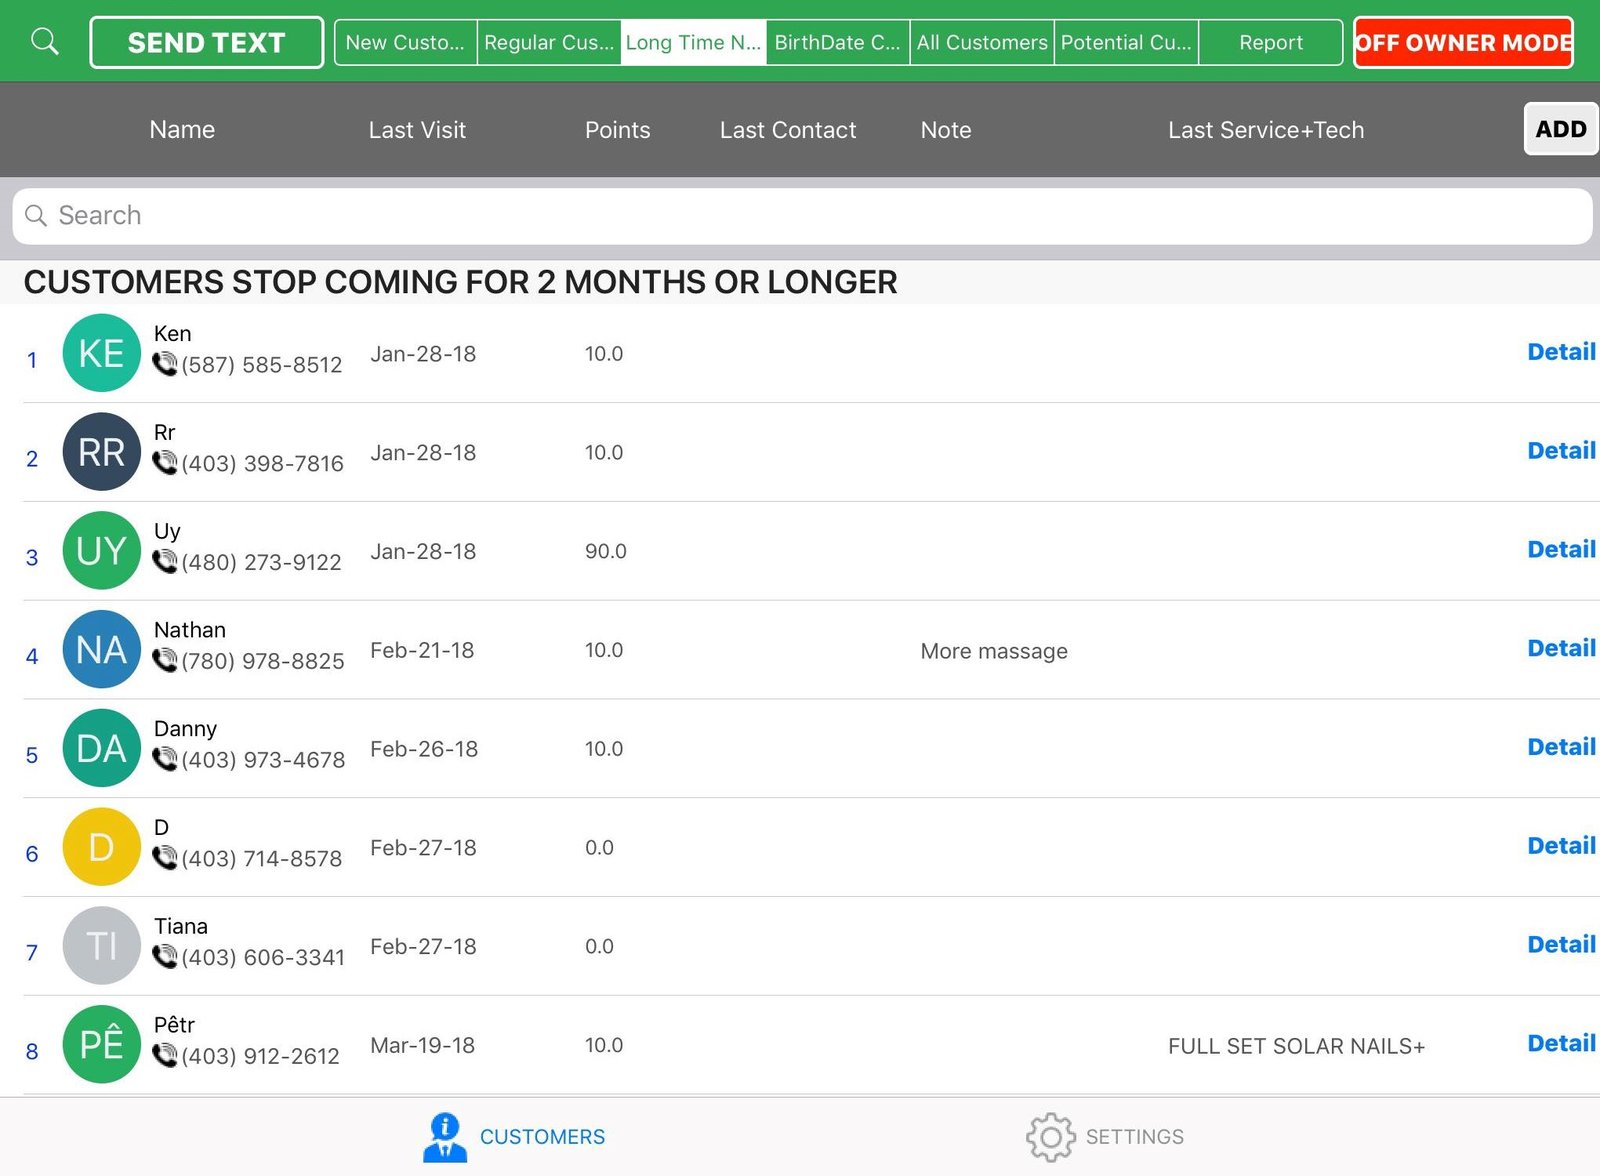Viewport: 1600px width, 1176px height.
Task: Click the ADD button
Action: coord(1560,129)
